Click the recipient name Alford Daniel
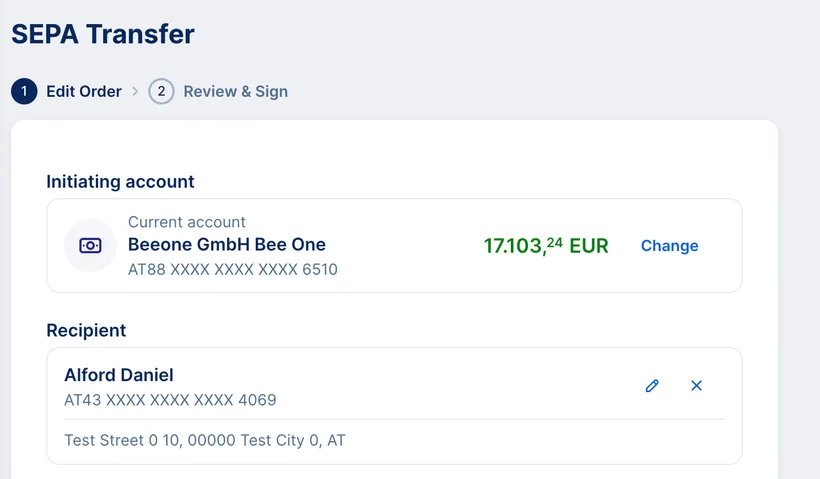Image resolution: width=820 pixels, height=479 pixels. tap(119, 375)
